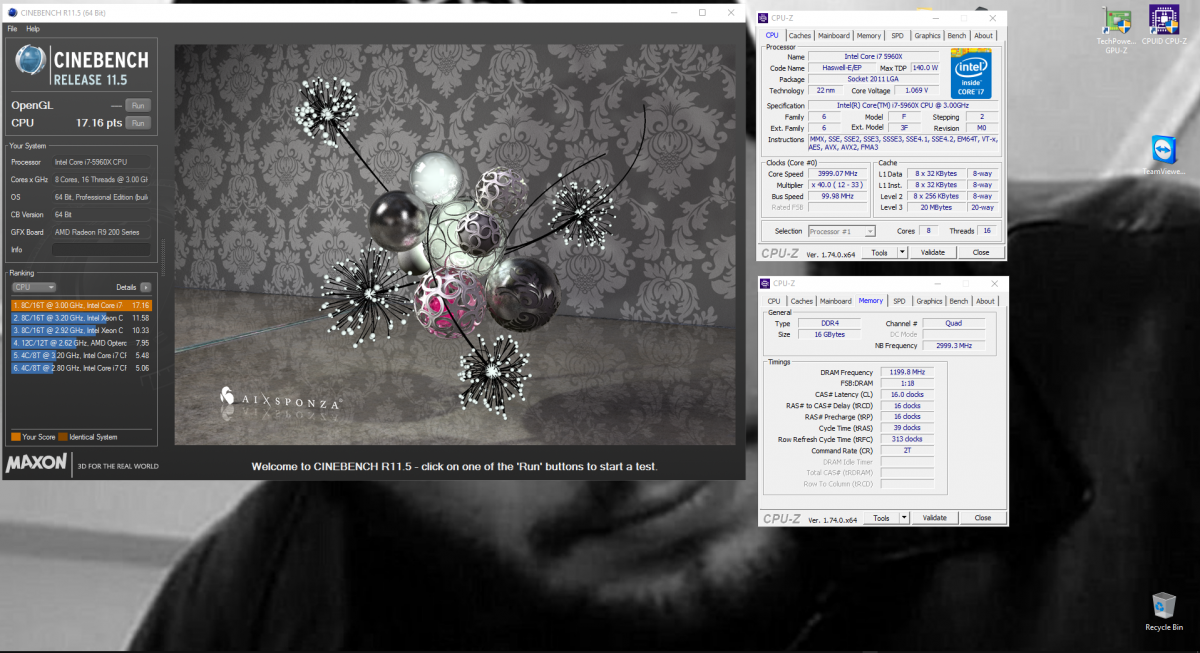The image size is (1200, 653).
Task: Switch to Mainboard tab in lower CPU-Z window
Action: [836, 301]
